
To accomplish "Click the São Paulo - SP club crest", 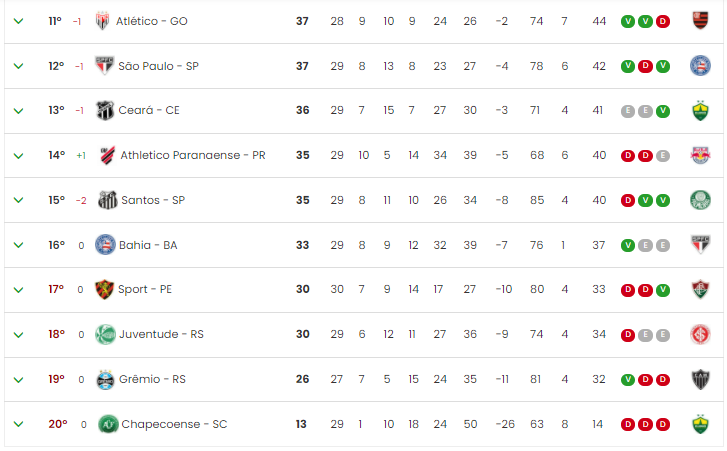I will [x=104, y=66].
